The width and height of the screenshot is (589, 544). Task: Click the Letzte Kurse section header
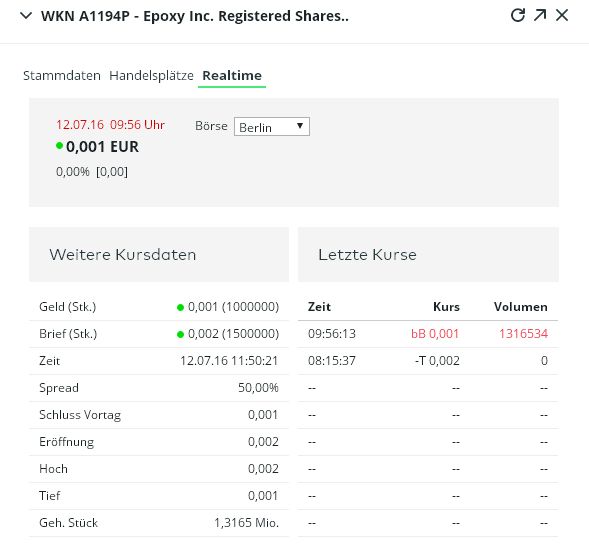tap(428, 254)
